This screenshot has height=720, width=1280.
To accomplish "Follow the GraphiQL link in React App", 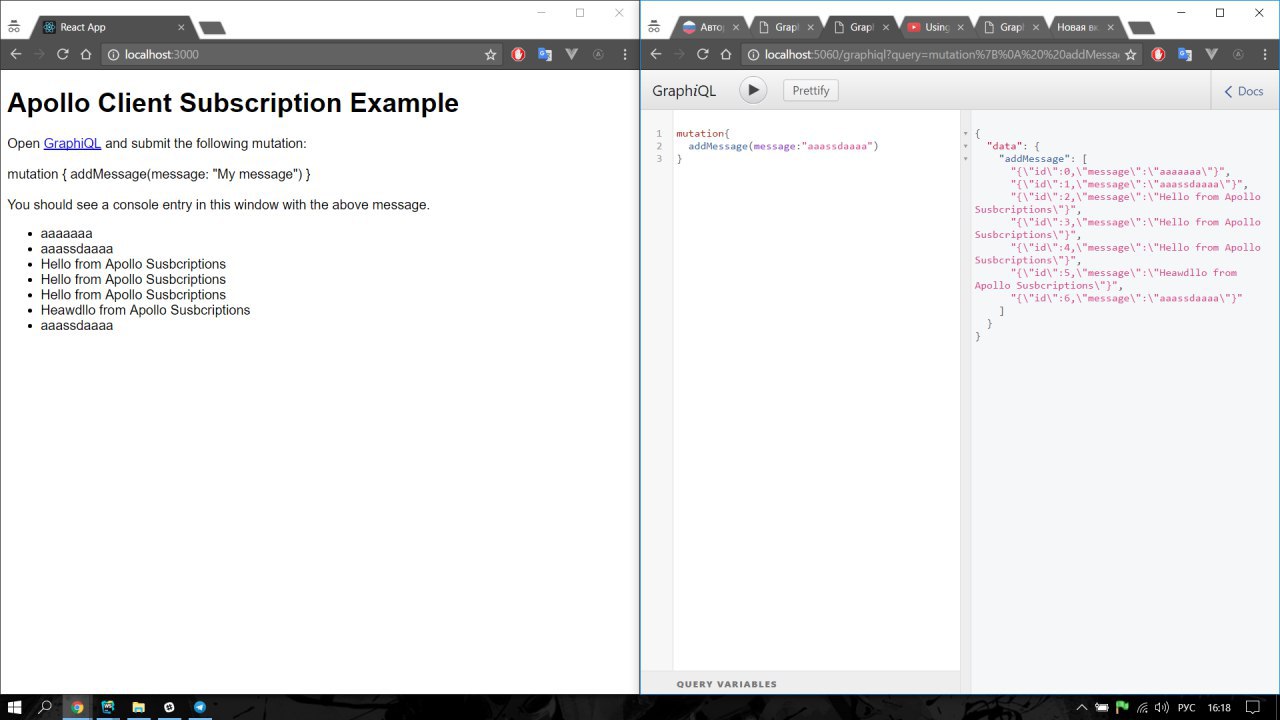I will coord(72,143).
